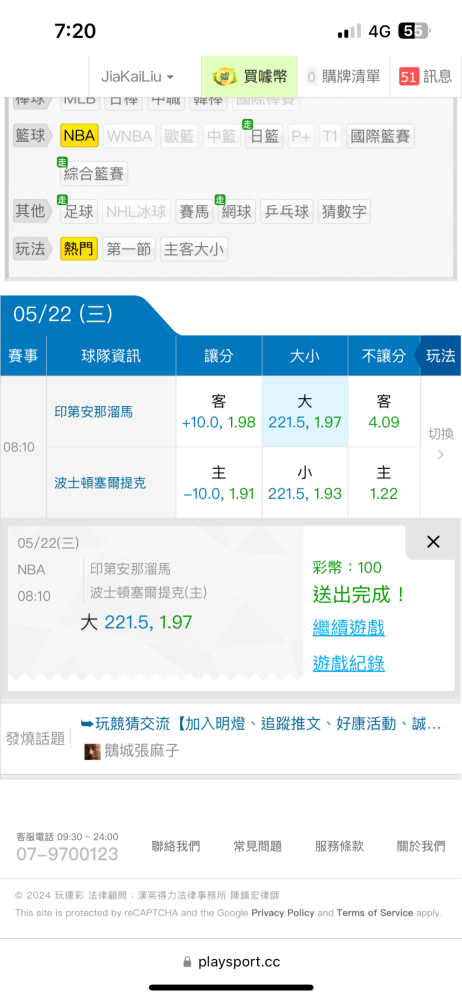Pick home spread -10.0, 1.91
462x1000 pixels.
click(x=219, y=483)
